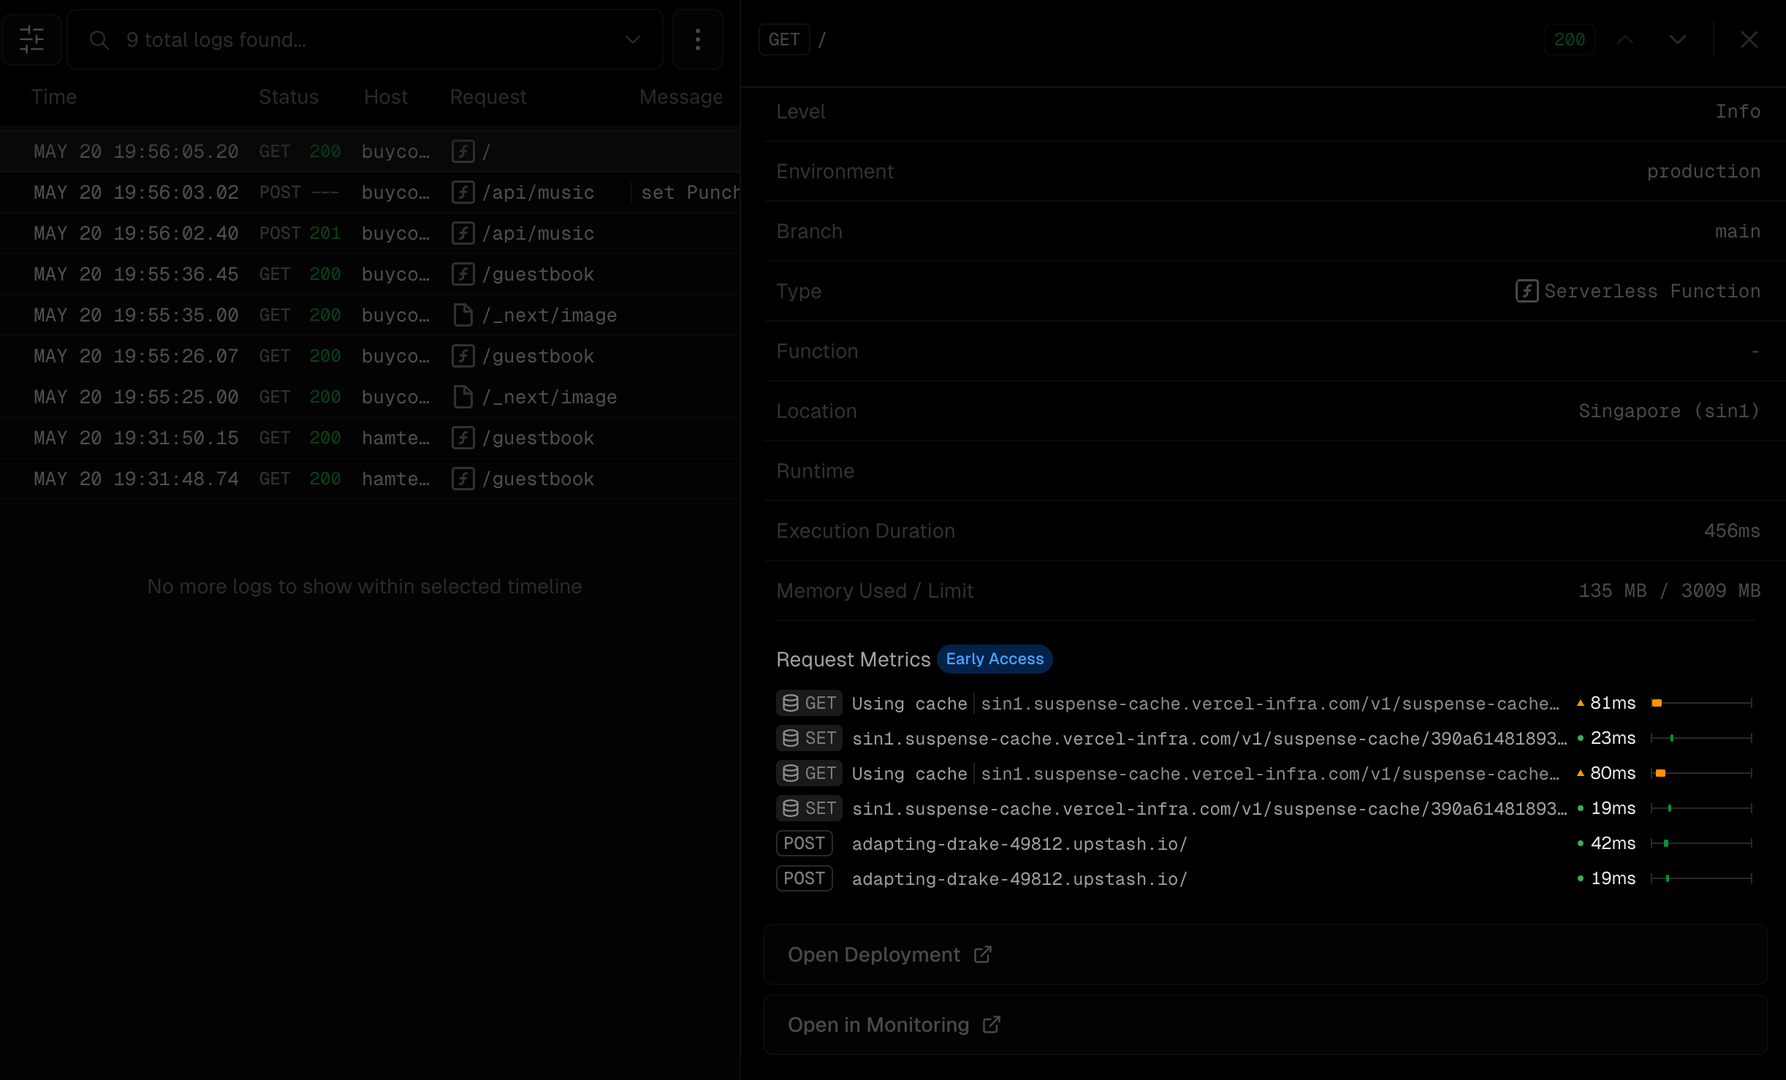The height and width of the screenshot is (1080, 1786).
Task: Open the three-dot more options menu
Action: tap(697, 39)
